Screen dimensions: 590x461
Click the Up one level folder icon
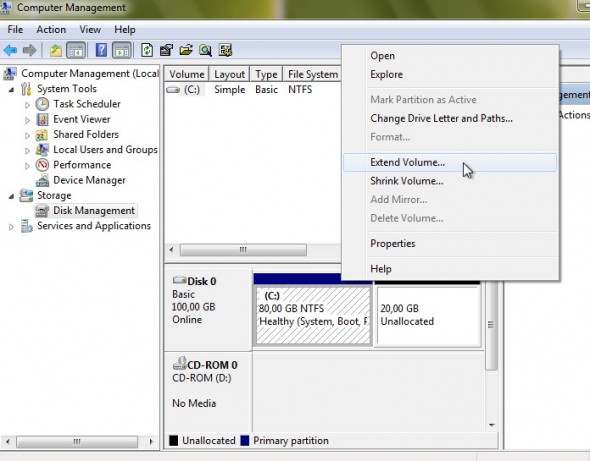[x=56, y=50]
